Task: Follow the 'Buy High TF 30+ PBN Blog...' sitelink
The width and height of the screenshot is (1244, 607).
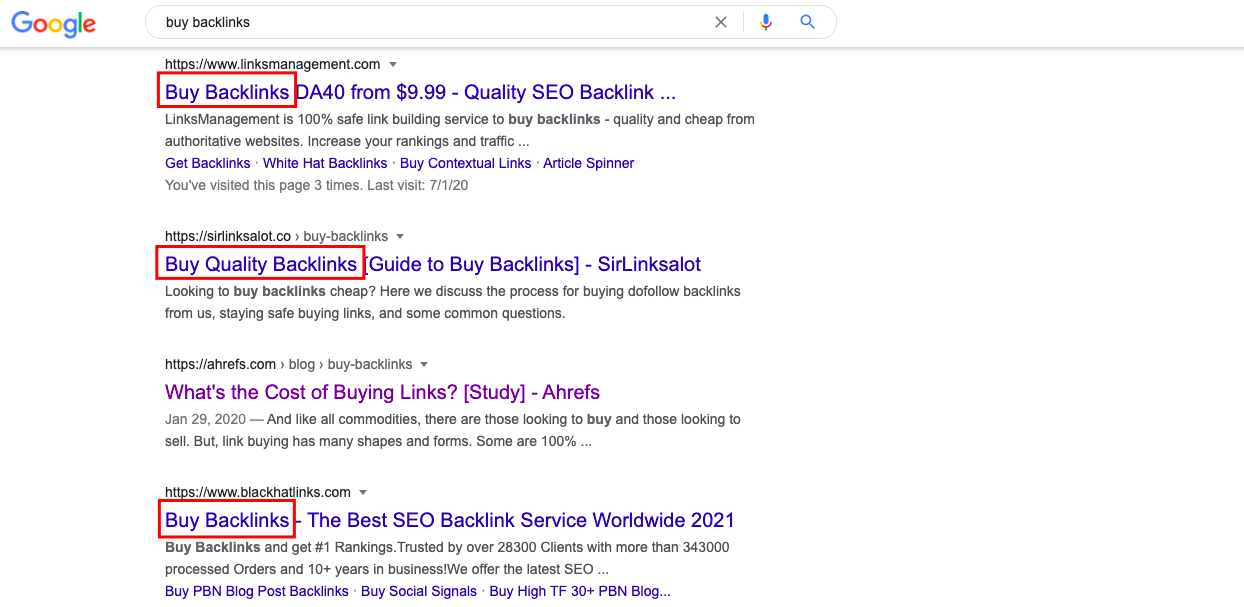Action: pos(580,591)
